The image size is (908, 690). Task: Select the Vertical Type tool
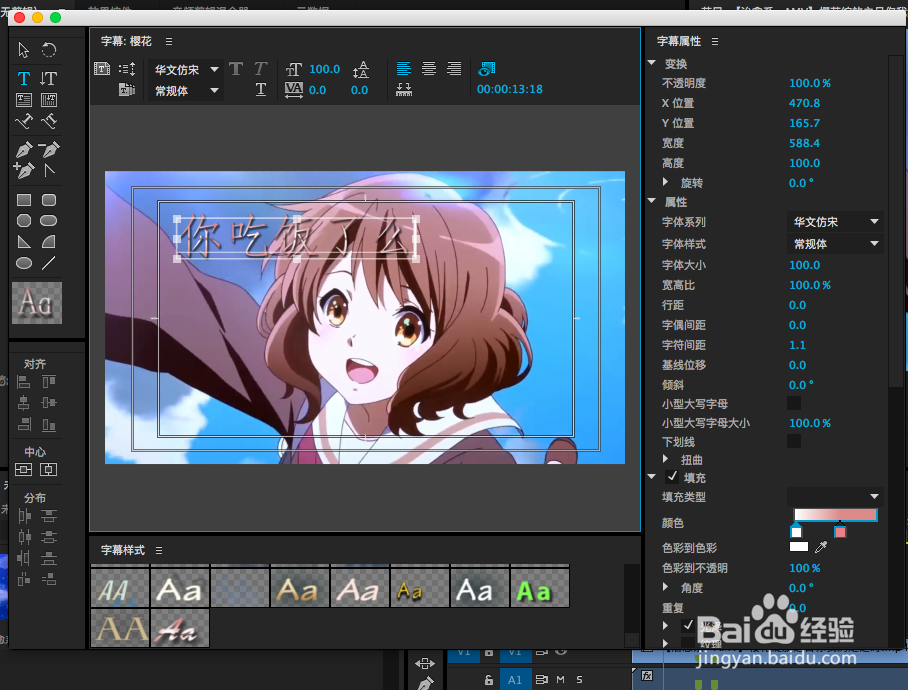pos(49,78)
